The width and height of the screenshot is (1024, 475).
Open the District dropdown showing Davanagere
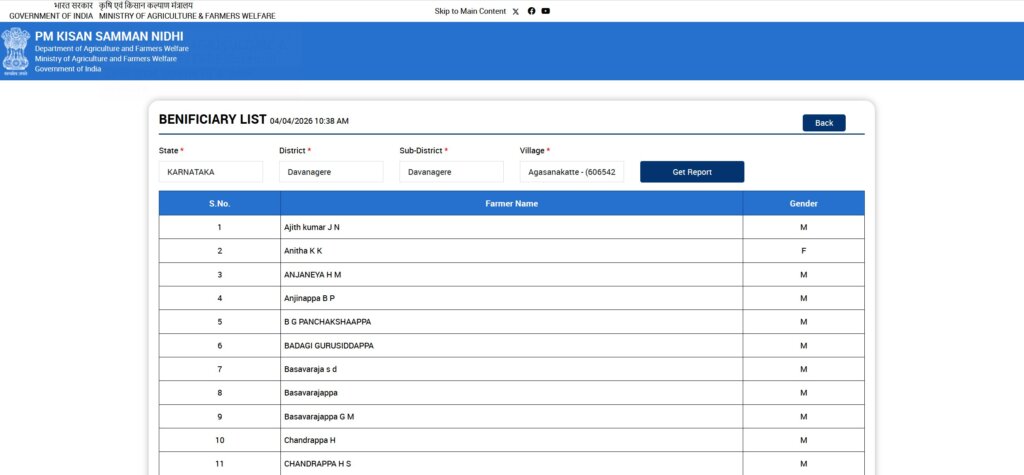point(331,172)
